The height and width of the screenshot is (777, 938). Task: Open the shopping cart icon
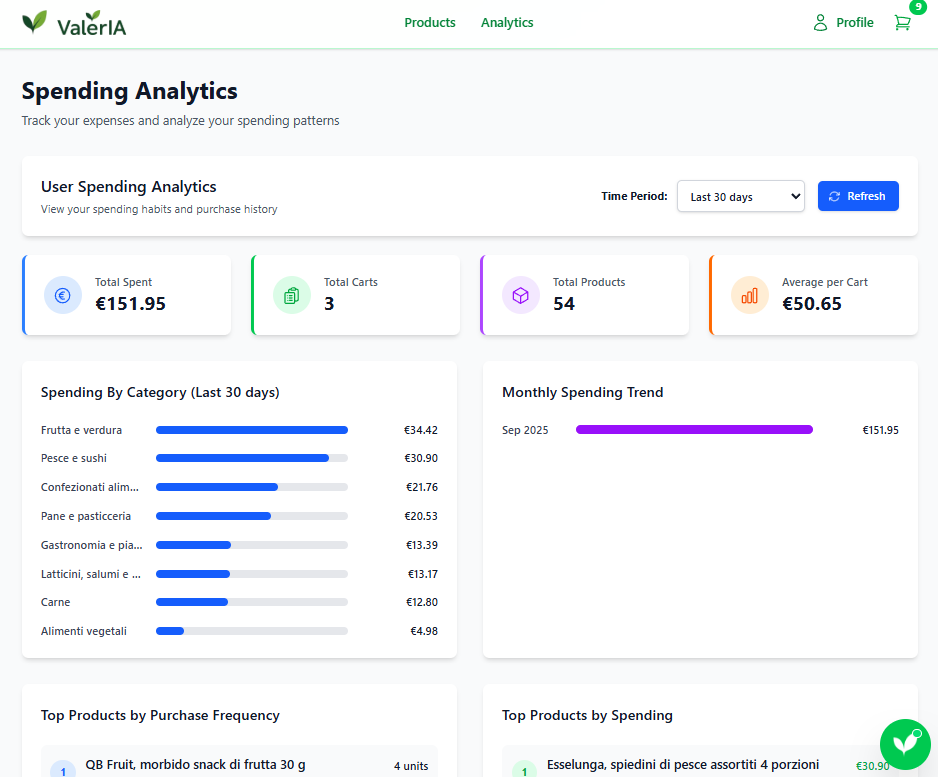[x=902, y=23]
